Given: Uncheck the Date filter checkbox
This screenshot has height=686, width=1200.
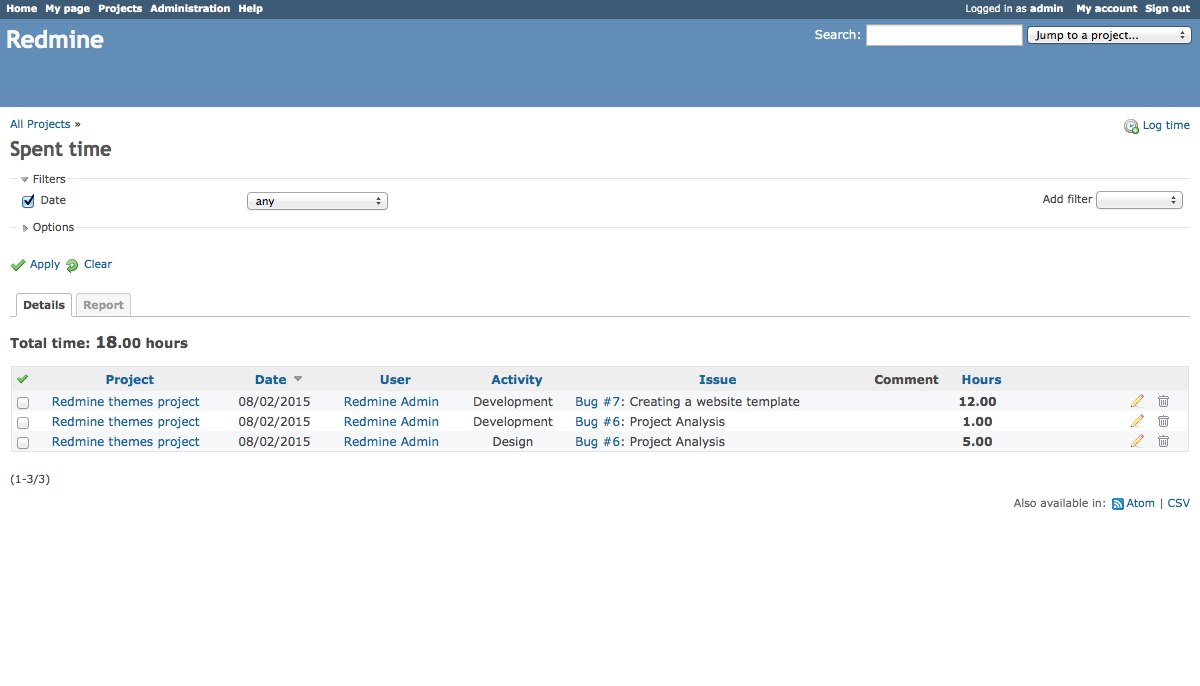Looking at the screenshot, I should tap(28, 201).
